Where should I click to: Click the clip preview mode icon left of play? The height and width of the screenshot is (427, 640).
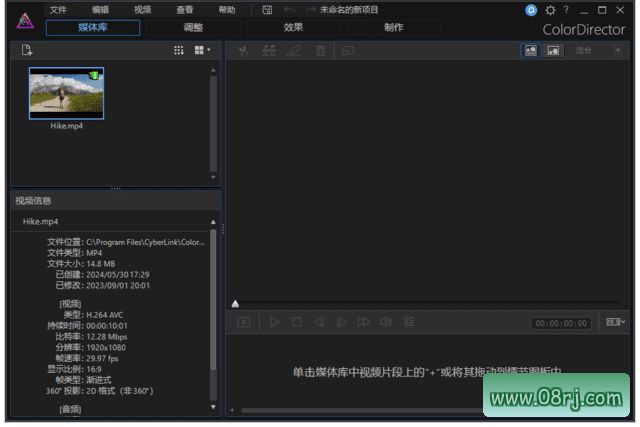[244, 322]
